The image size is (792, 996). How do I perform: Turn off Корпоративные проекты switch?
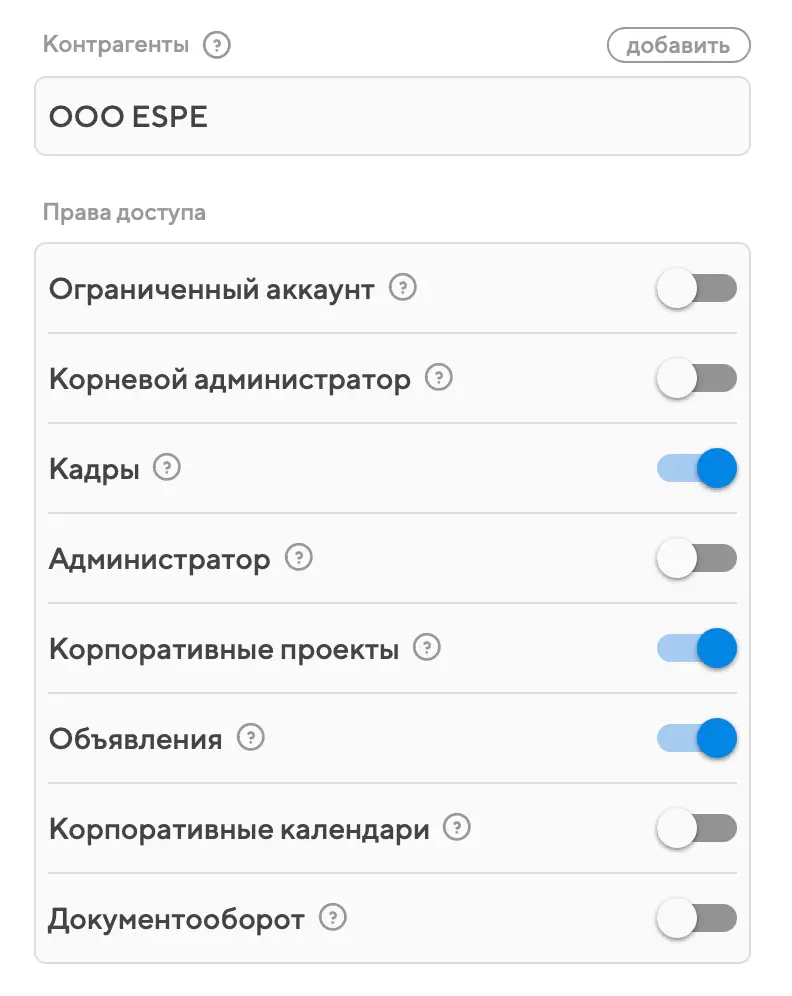coord(696,648)
